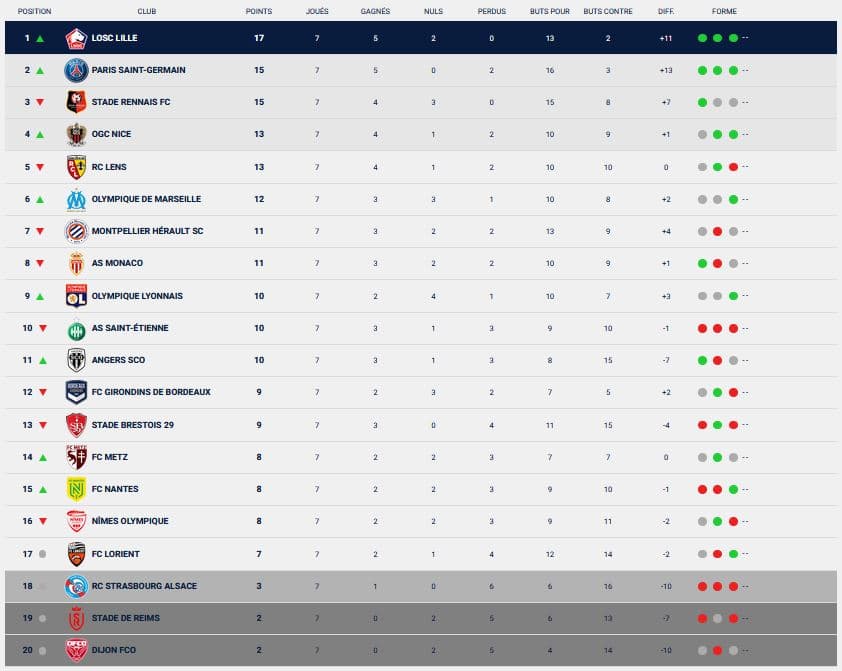Screen dimensions: 842x671
Task: Open the AS Monaco club name link
Action: pos(117,263)
